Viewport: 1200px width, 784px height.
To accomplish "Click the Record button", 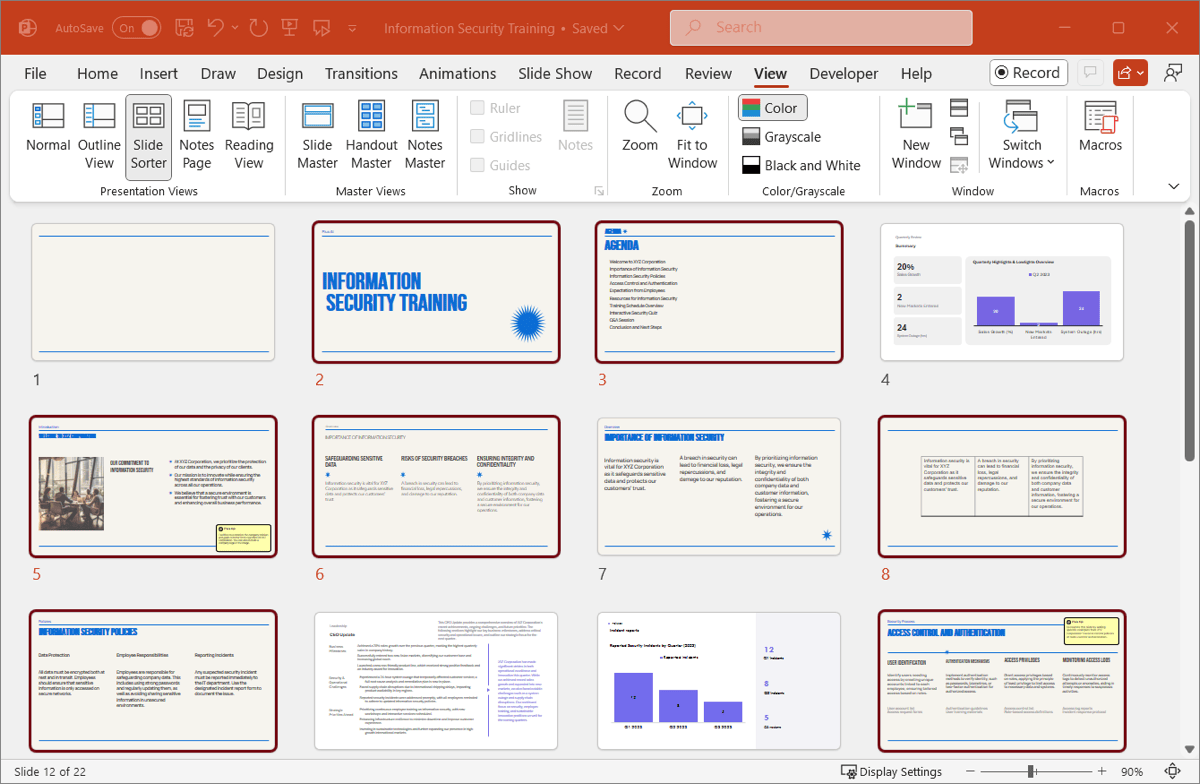I will 1027,72.
